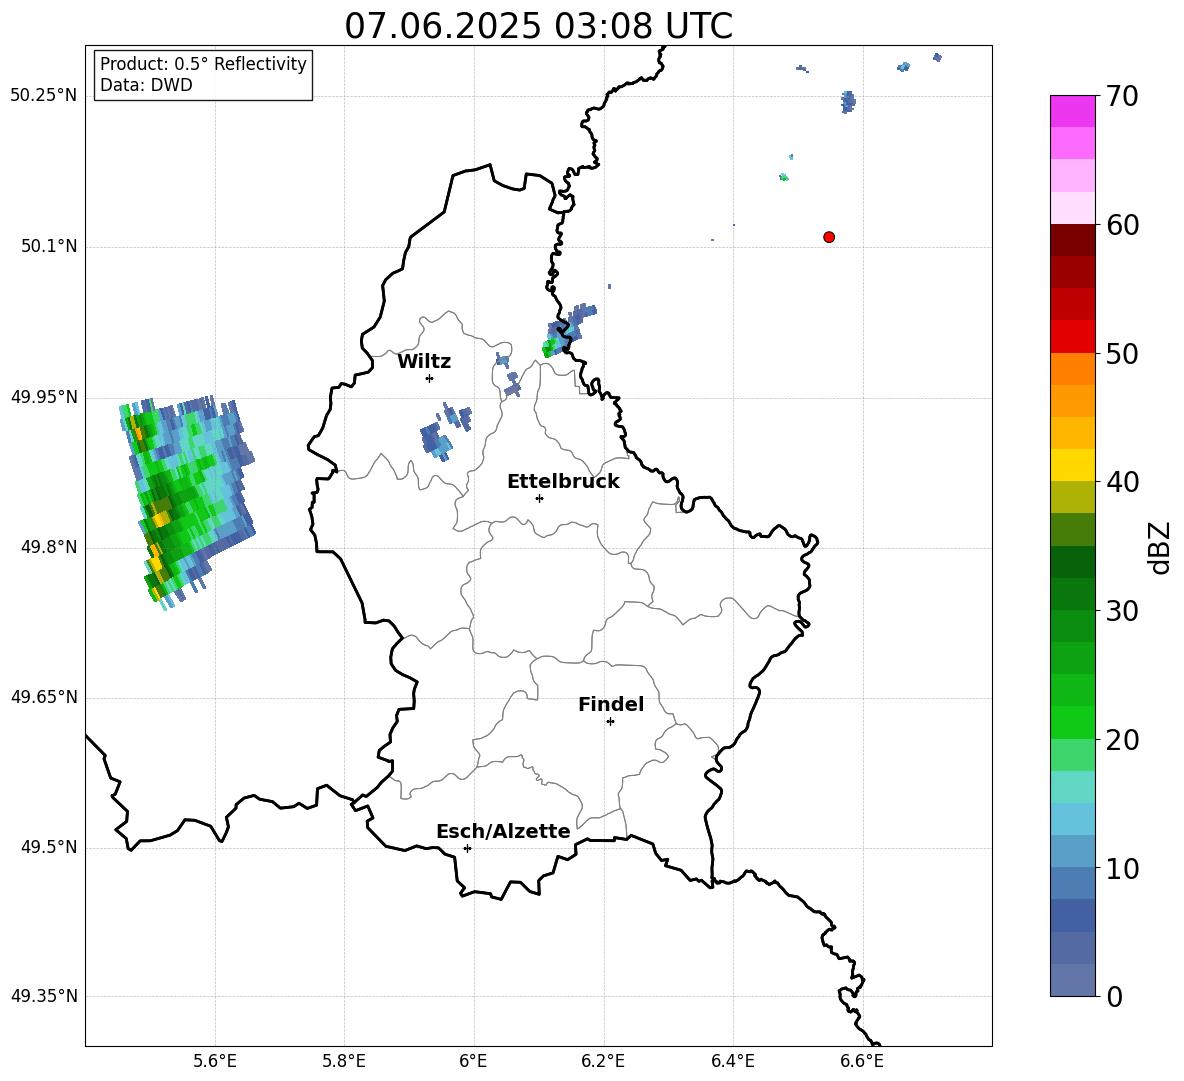Click the 49.5°N latitude label
The image size is (1184, 1081).
(x=48, y=847)
